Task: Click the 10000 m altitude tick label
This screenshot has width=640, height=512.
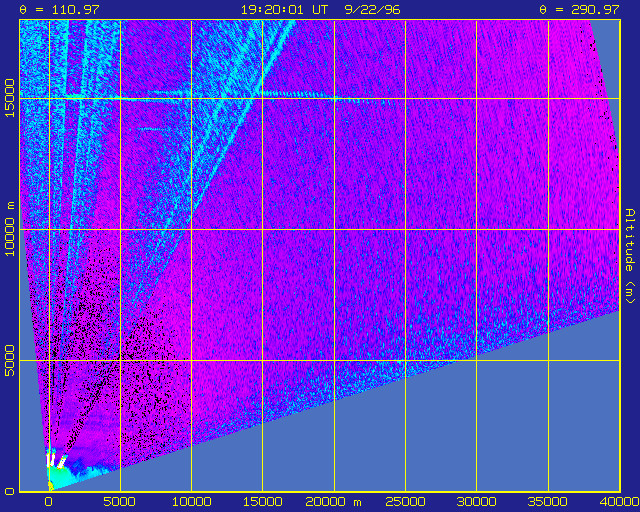Action: pos(9,229)
